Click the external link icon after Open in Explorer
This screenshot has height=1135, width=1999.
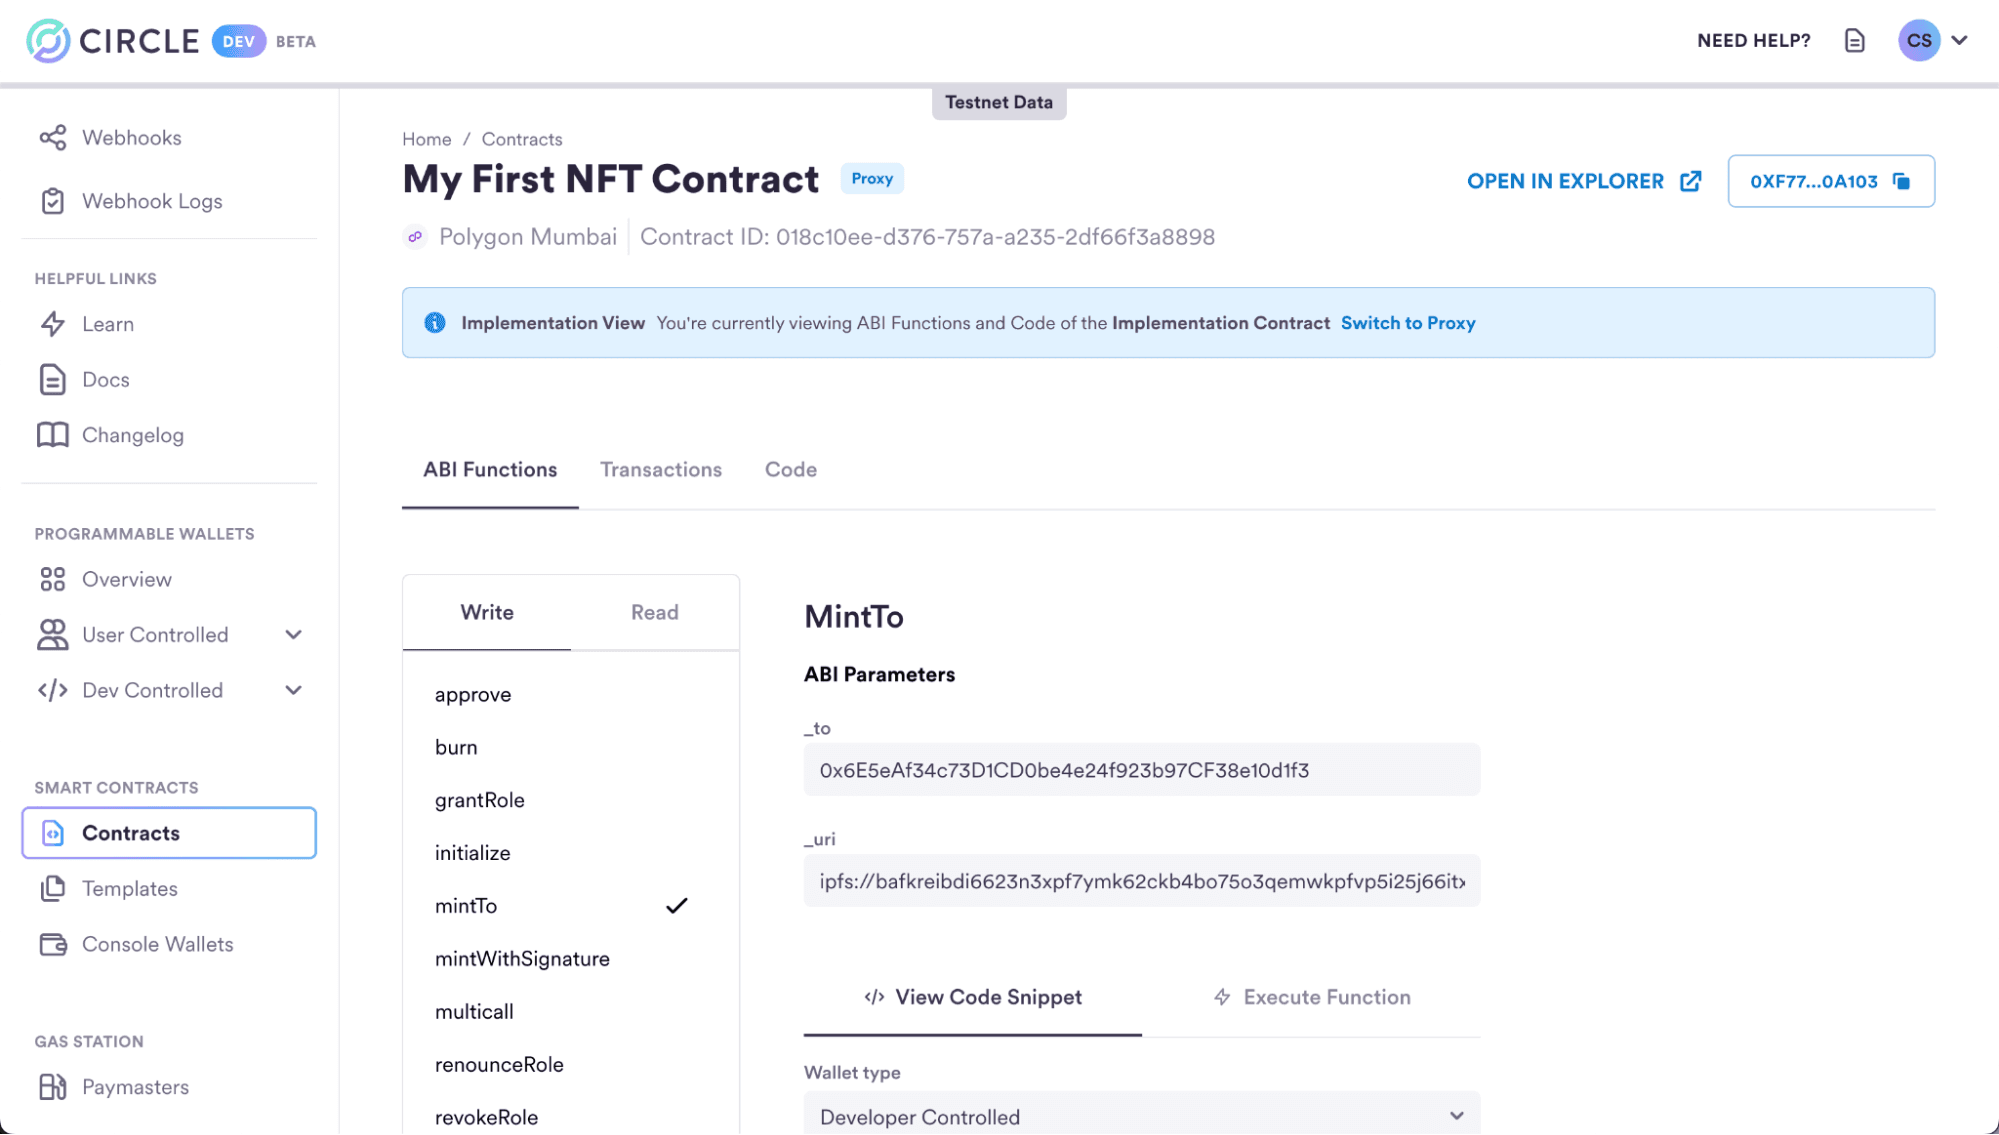coord(1690,181)
